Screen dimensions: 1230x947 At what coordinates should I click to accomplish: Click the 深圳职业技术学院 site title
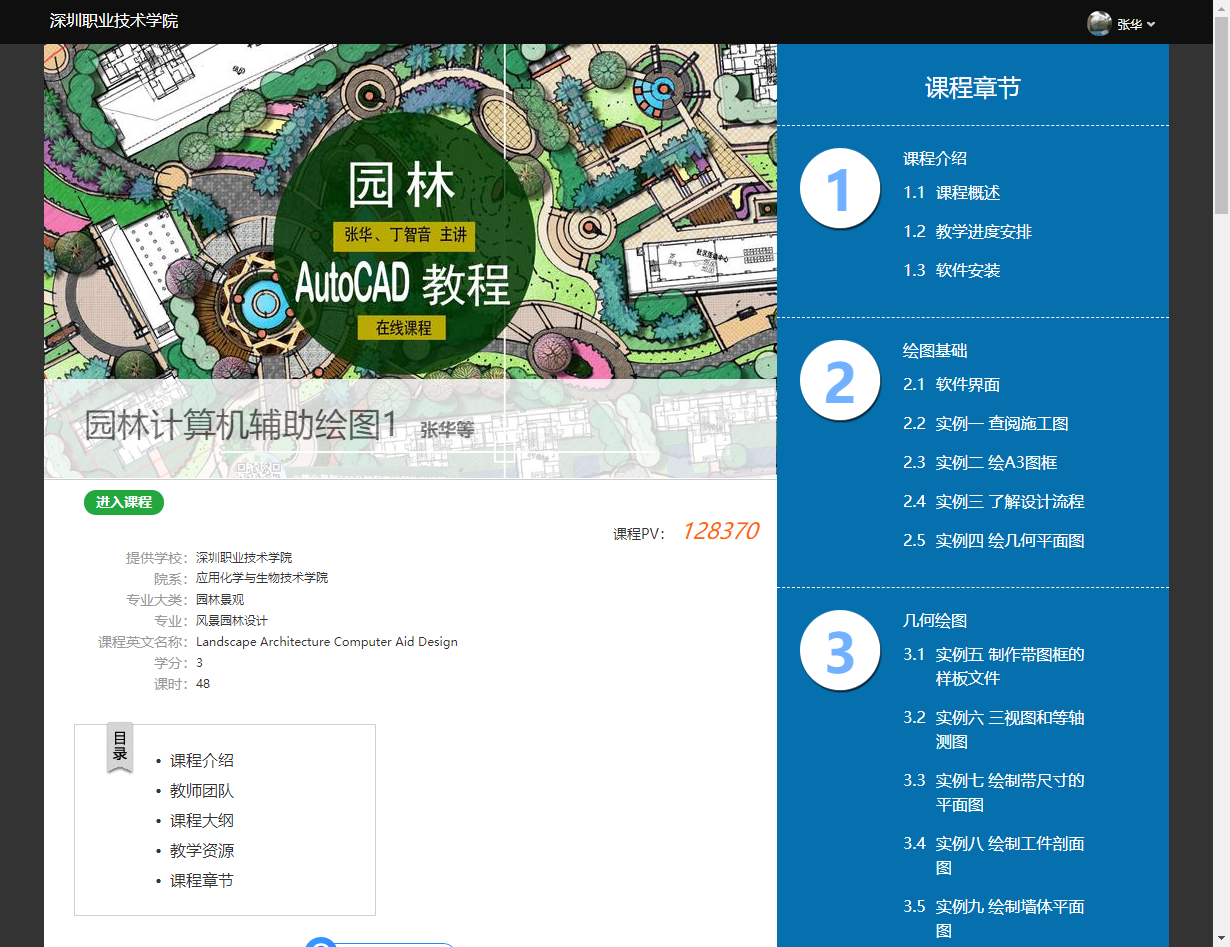click(x=114, y=21)
